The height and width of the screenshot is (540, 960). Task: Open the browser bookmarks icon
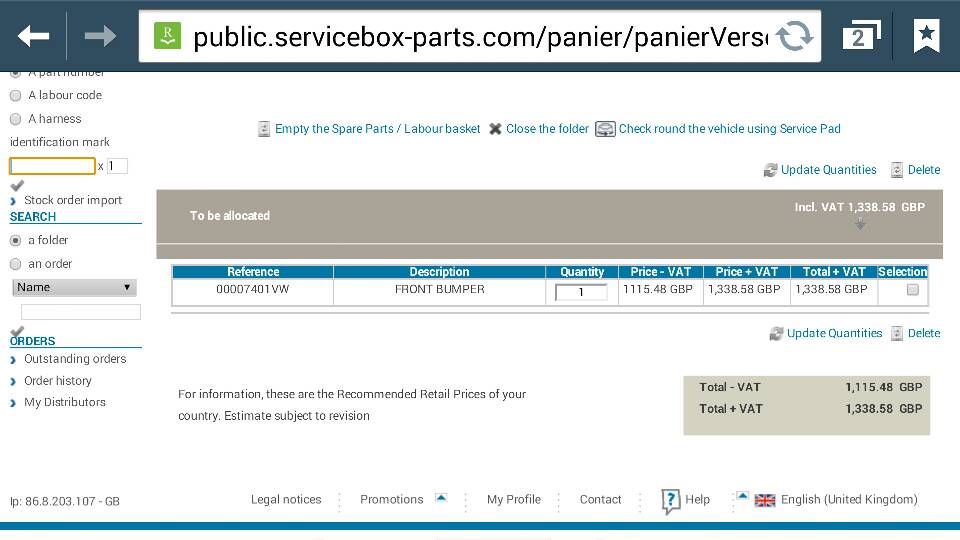[x=926, y=37]
